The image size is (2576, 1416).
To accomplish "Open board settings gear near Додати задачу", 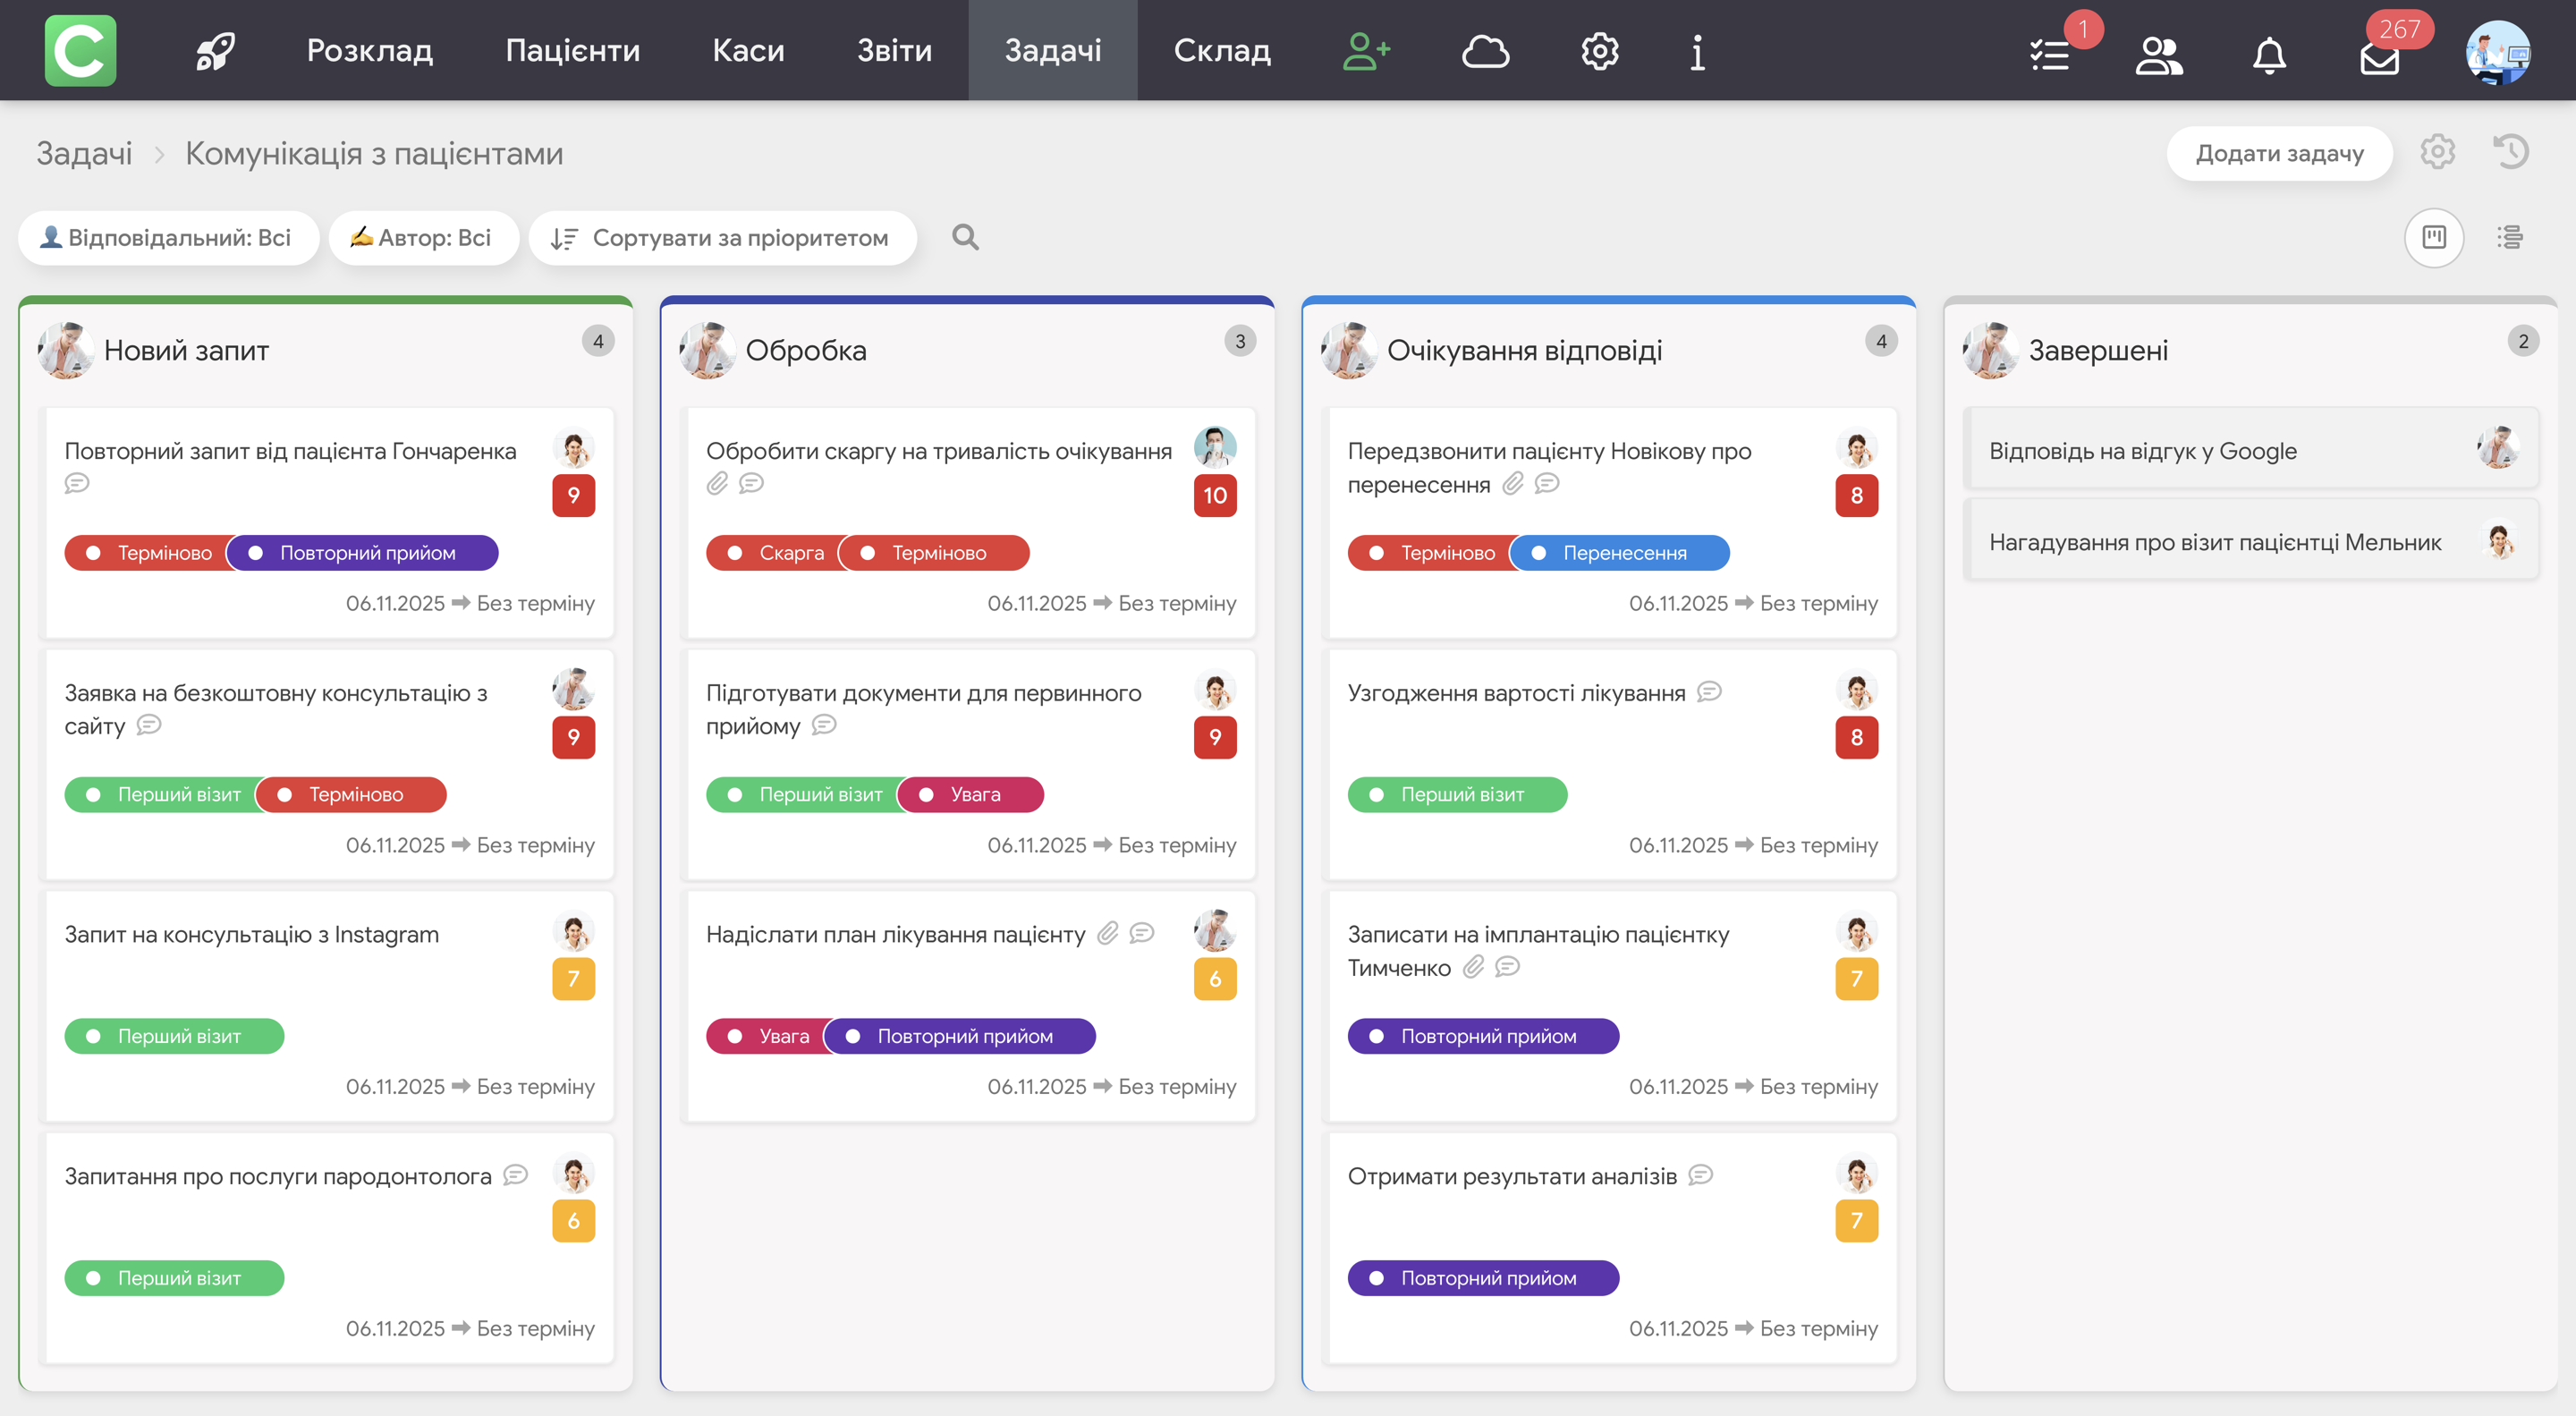I will (2437, 152).
